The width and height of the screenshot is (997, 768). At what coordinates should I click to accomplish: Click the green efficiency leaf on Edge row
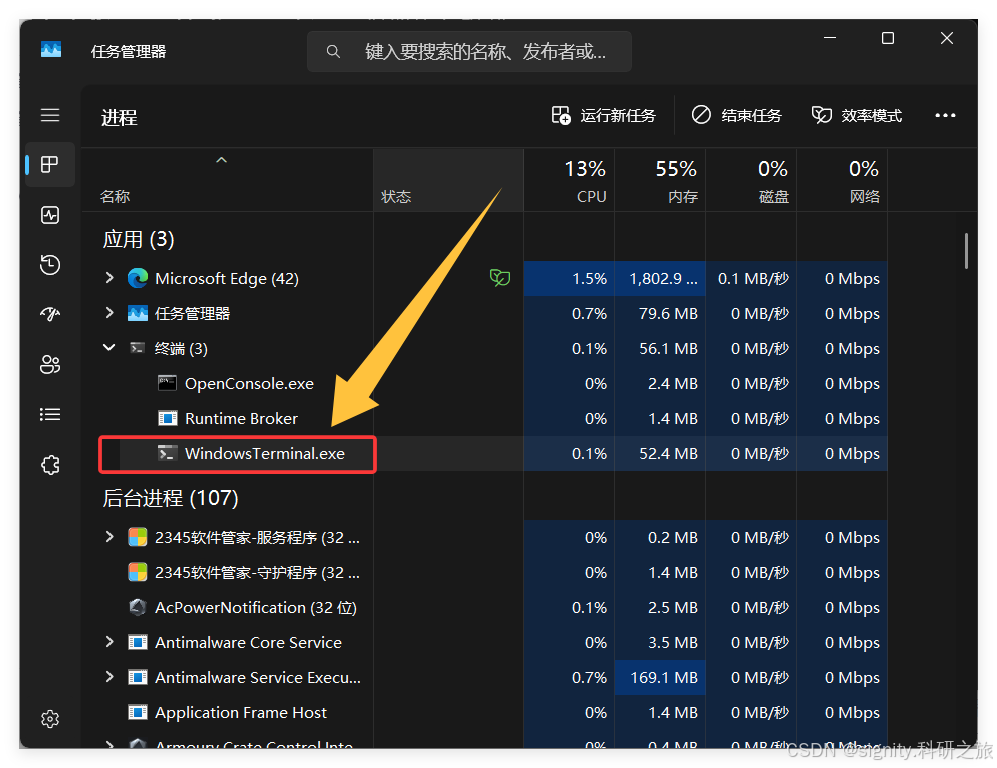[500, 278]
